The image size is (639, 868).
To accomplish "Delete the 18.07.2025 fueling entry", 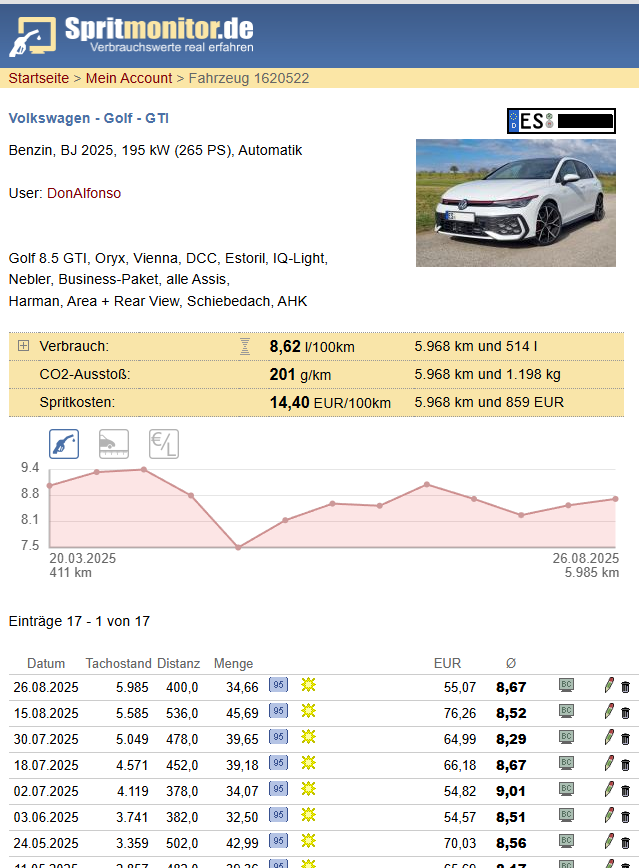I will (x=625, y=765).
